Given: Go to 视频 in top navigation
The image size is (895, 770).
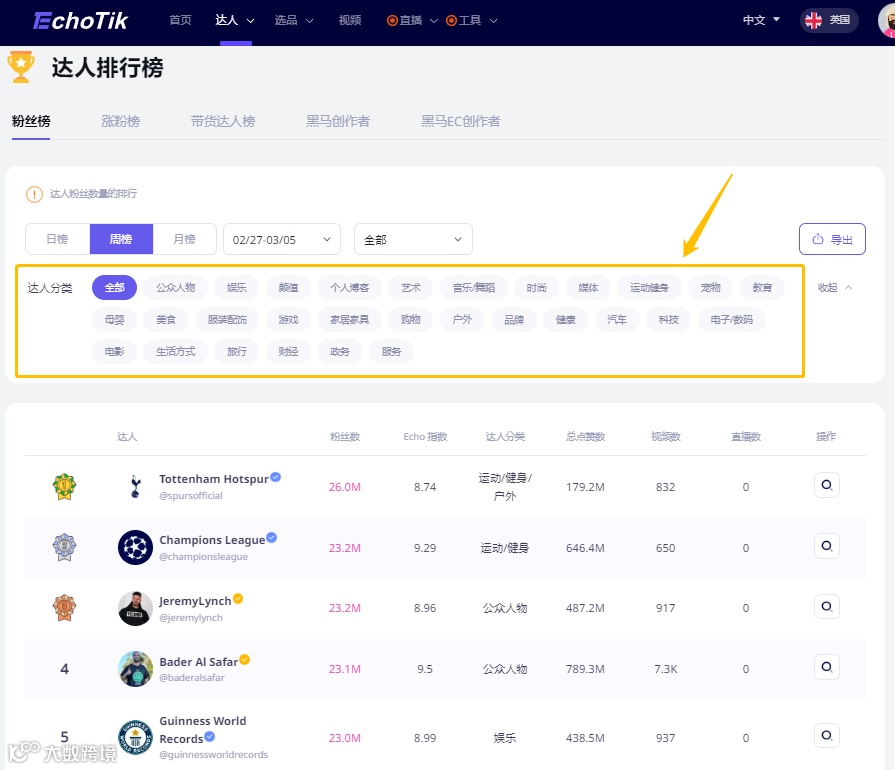Looking at the screenshot, I should [x=350, y=21].
